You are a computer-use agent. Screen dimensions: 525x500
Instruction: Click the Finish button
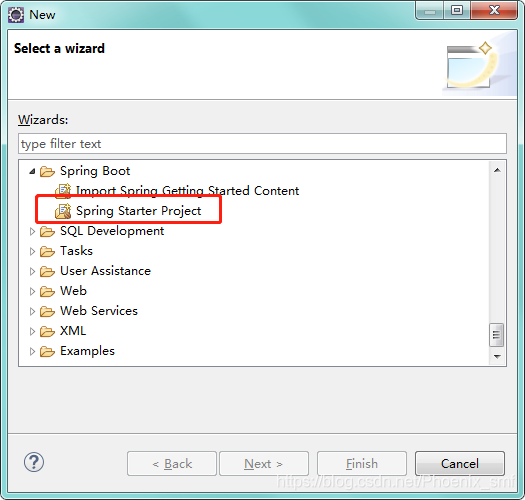[362, 464]
